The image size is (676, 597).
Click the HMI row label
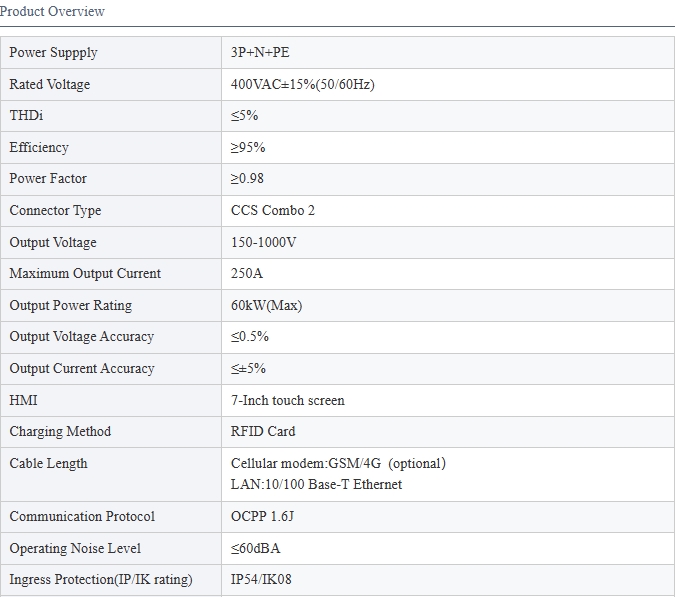(x=24, y=400)
